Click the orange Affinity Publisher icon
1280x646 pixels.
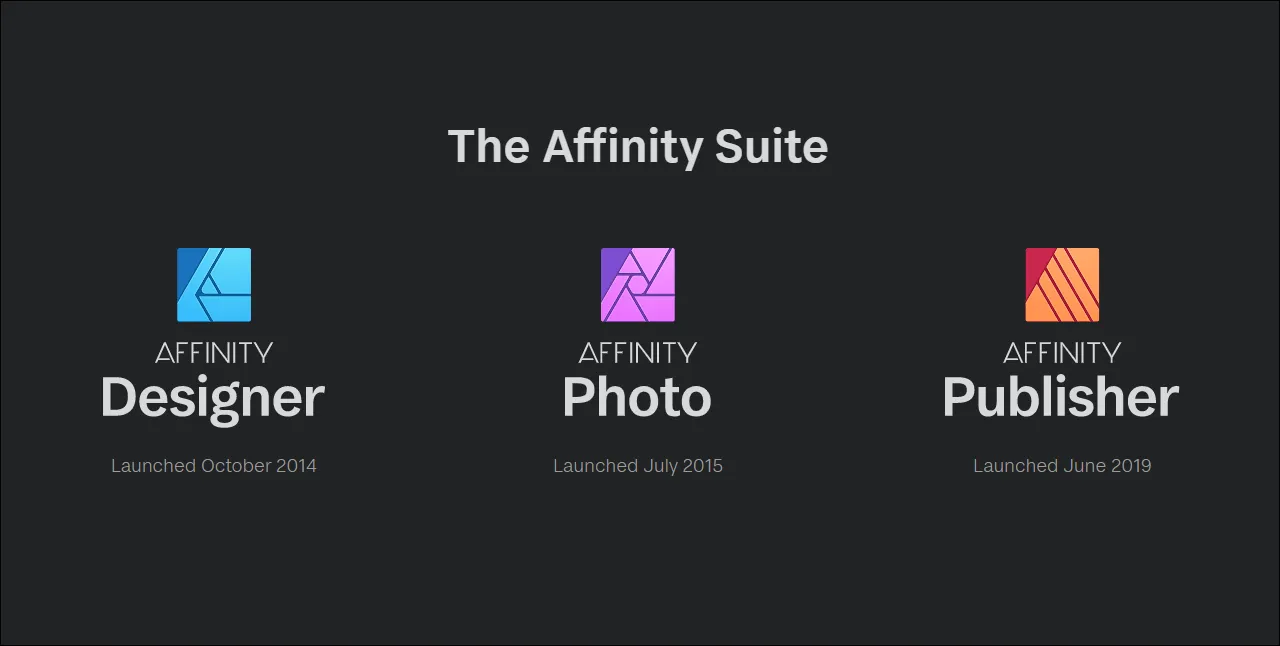click(x=1062, y=285)
